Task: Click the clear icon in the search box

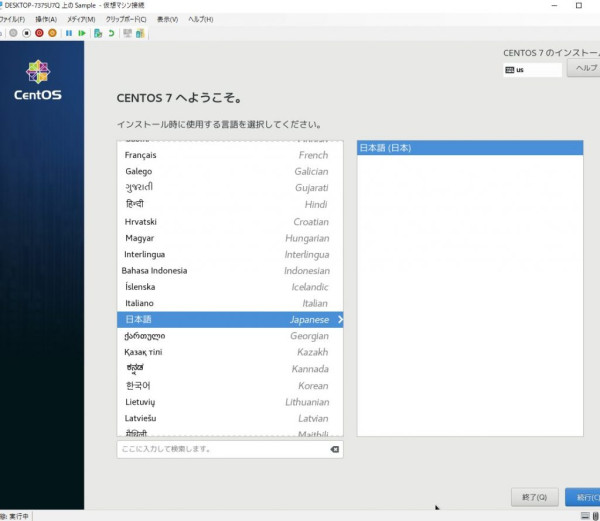Action: (x=334, y=450)
